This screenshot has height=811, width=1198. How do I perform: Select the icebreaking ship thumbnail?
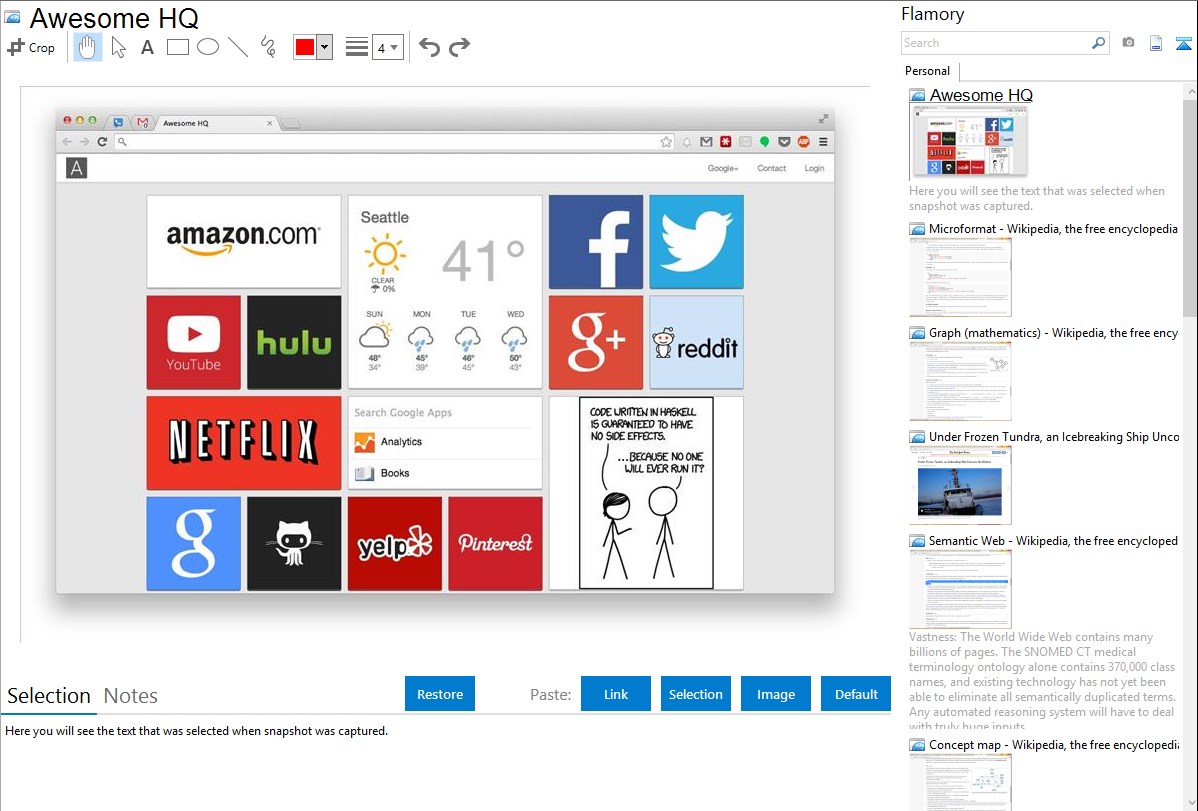960,485
